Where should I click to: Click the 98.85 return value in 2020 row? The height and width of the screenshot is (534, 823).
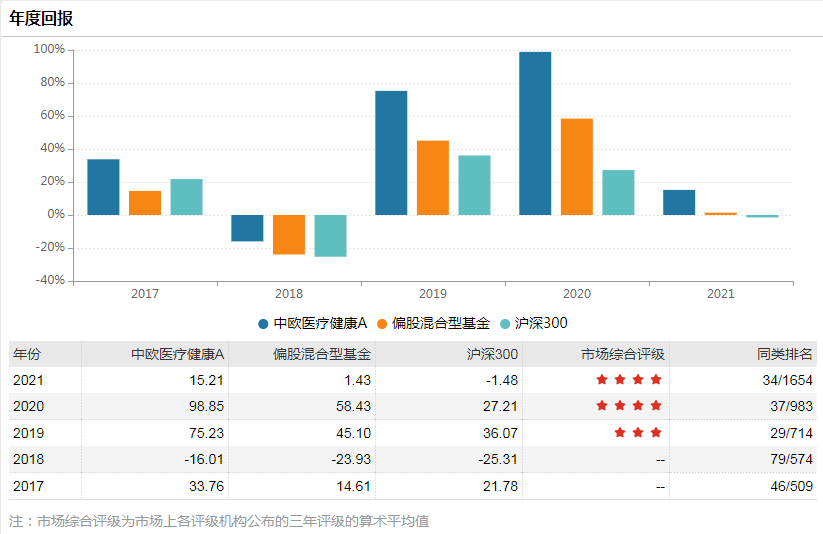(205, 406)
